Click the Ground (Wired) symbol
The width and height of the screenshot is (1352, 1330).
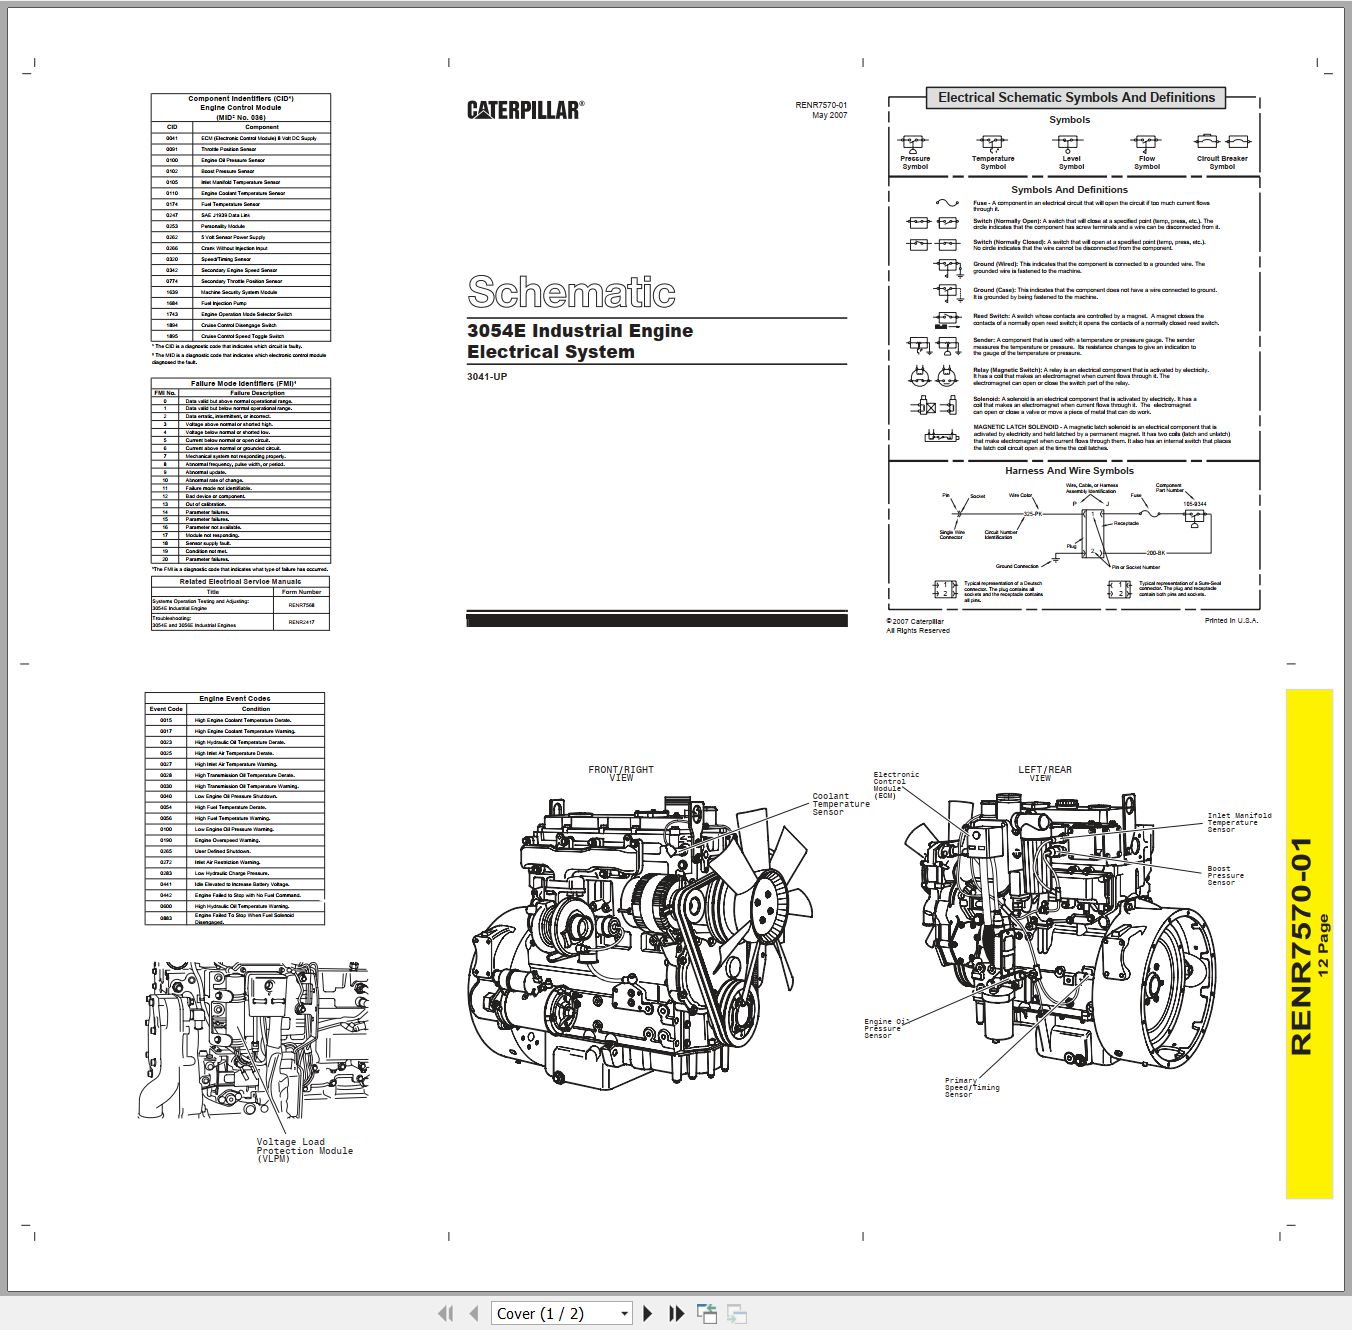click(947, 267)
